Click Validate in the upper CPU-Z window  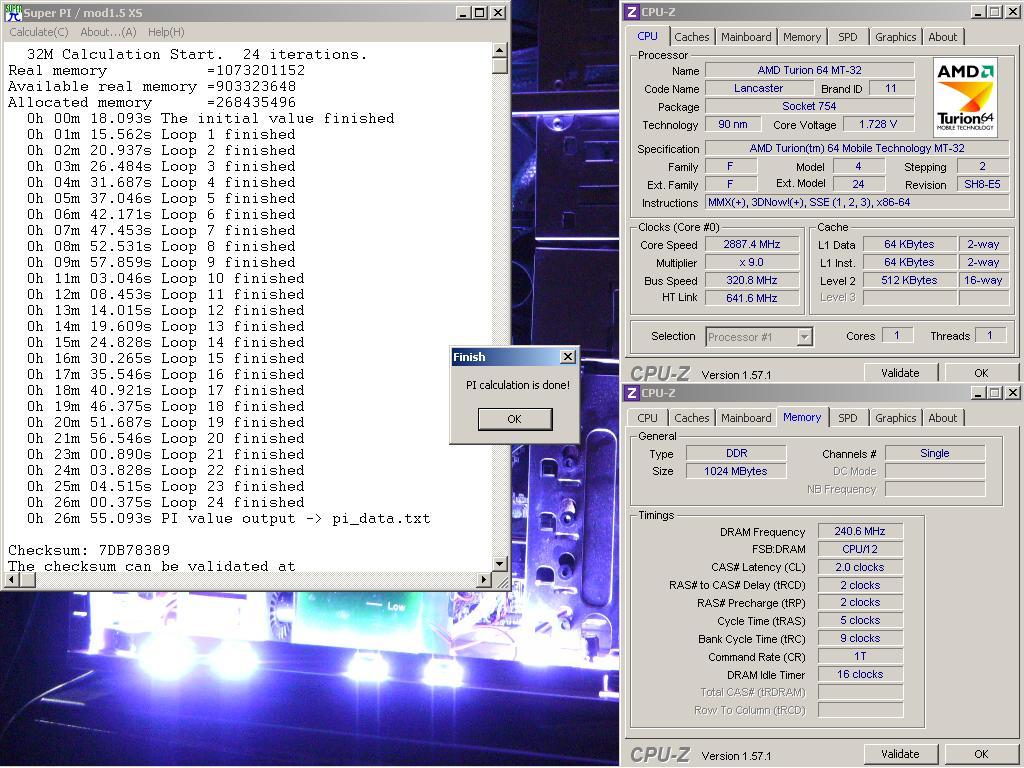pos(900,373)
